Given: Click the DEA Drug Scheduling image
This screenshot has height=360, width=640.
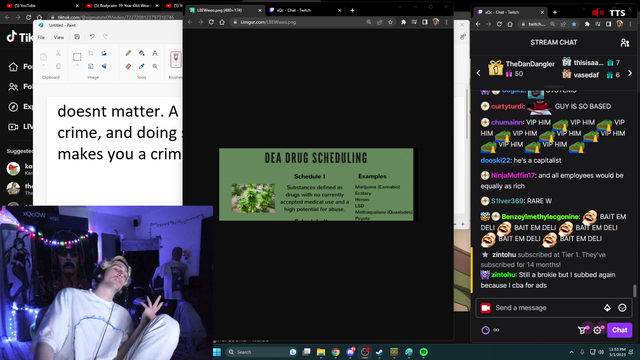Looking at the screenshot, I should 316,184.
